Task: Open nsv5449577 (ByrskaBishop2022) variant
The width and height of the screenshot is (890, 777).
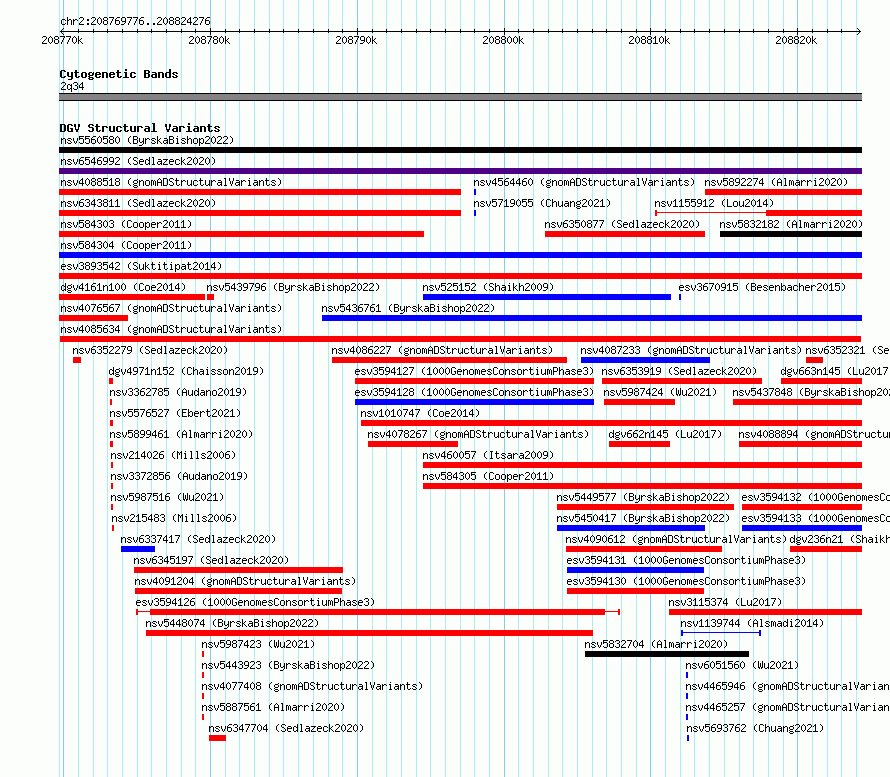Action: (x=645, y=507)
